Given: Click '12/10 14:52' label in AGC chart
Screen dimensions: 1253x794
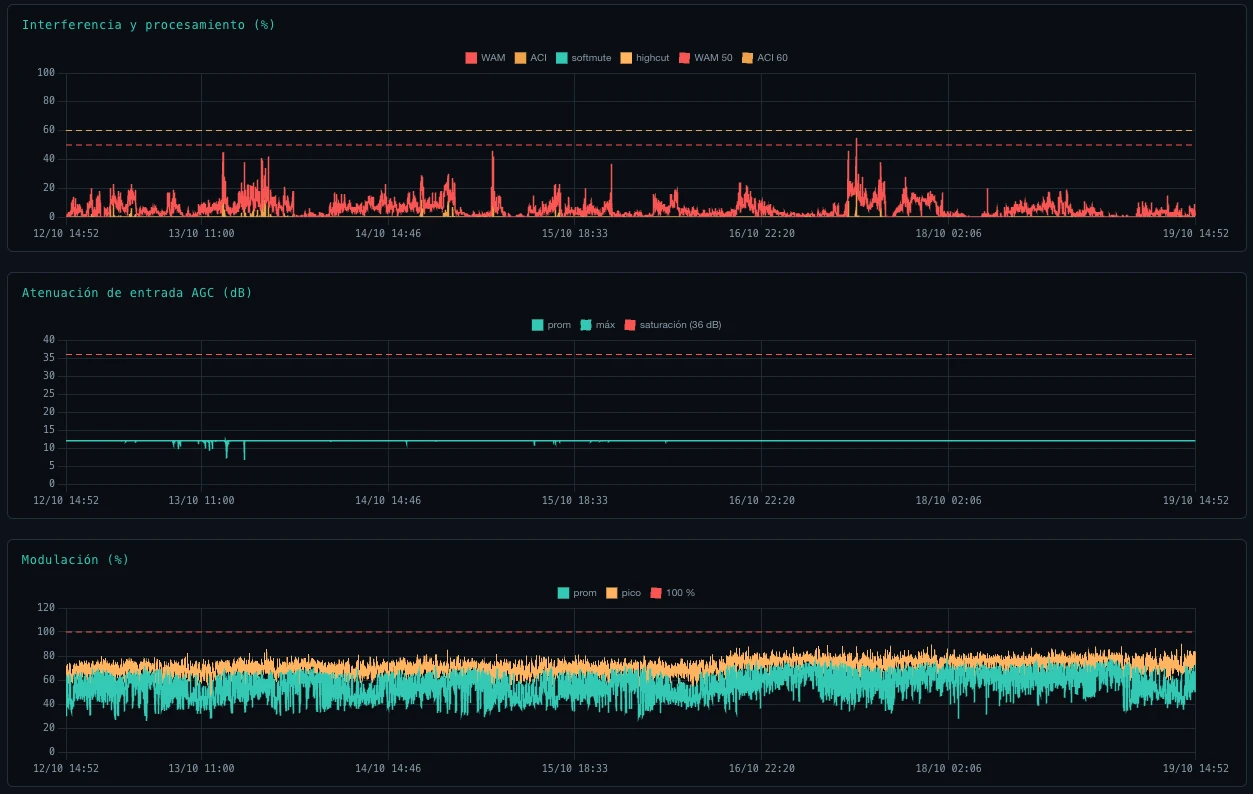Looking at the screenshot, I should point(66,500).
